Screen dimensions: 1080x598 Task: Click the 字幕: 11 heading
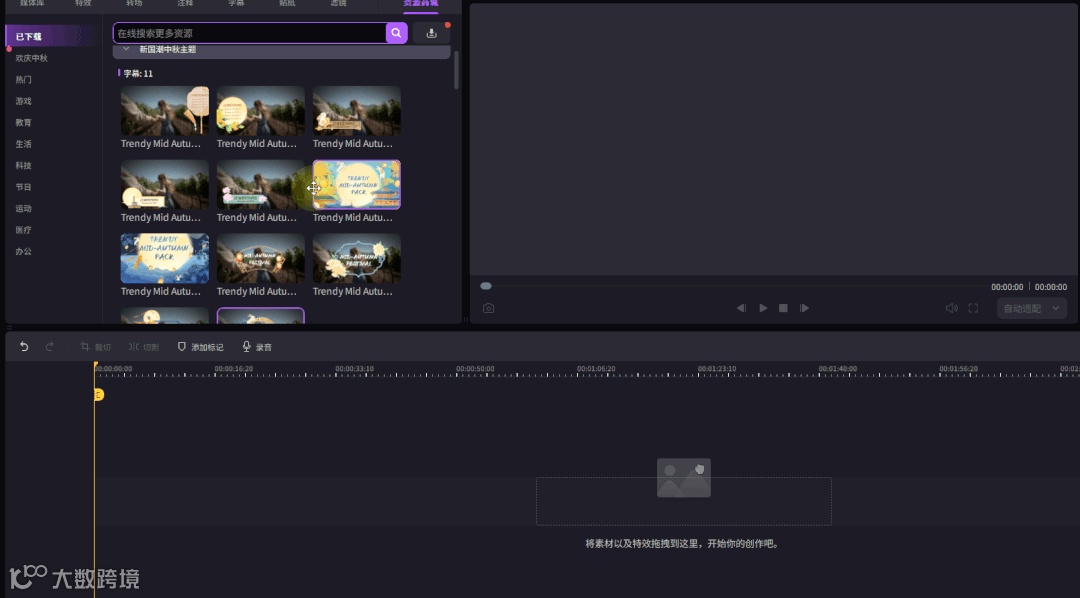pyautogui.click(x=138, y=73)
